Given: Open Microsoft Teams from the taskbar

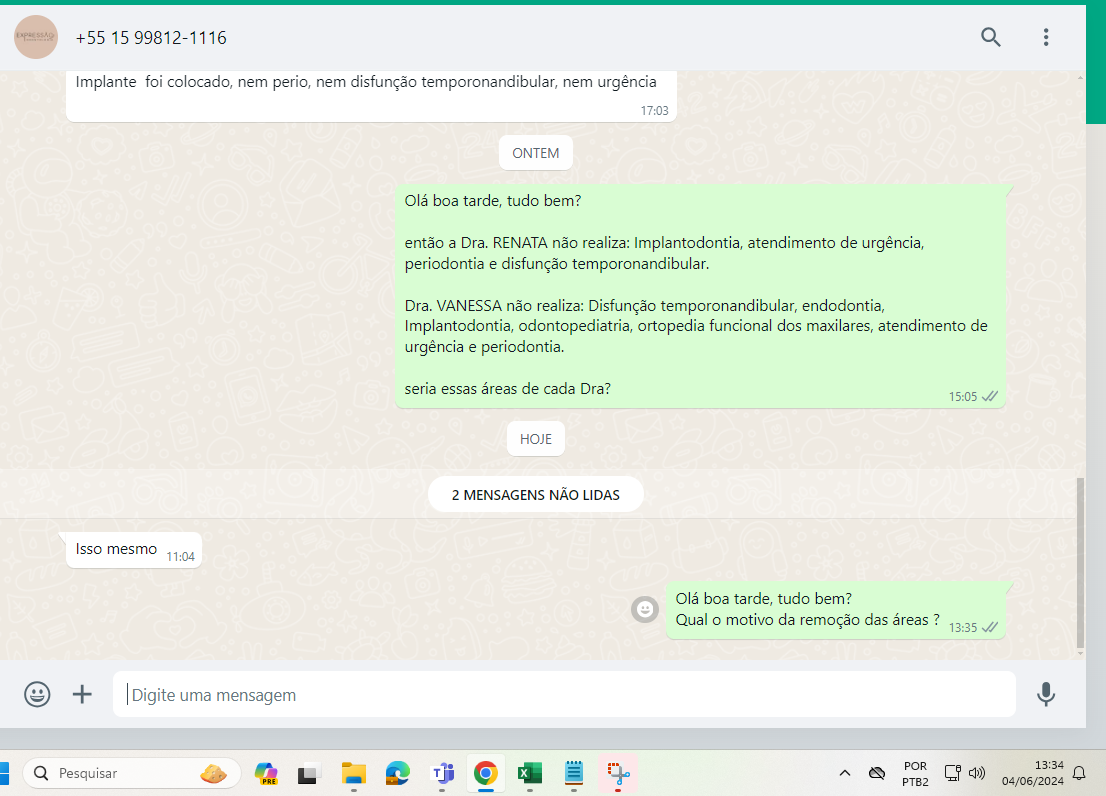Looking at the screenshot, I should coord(442,773).
